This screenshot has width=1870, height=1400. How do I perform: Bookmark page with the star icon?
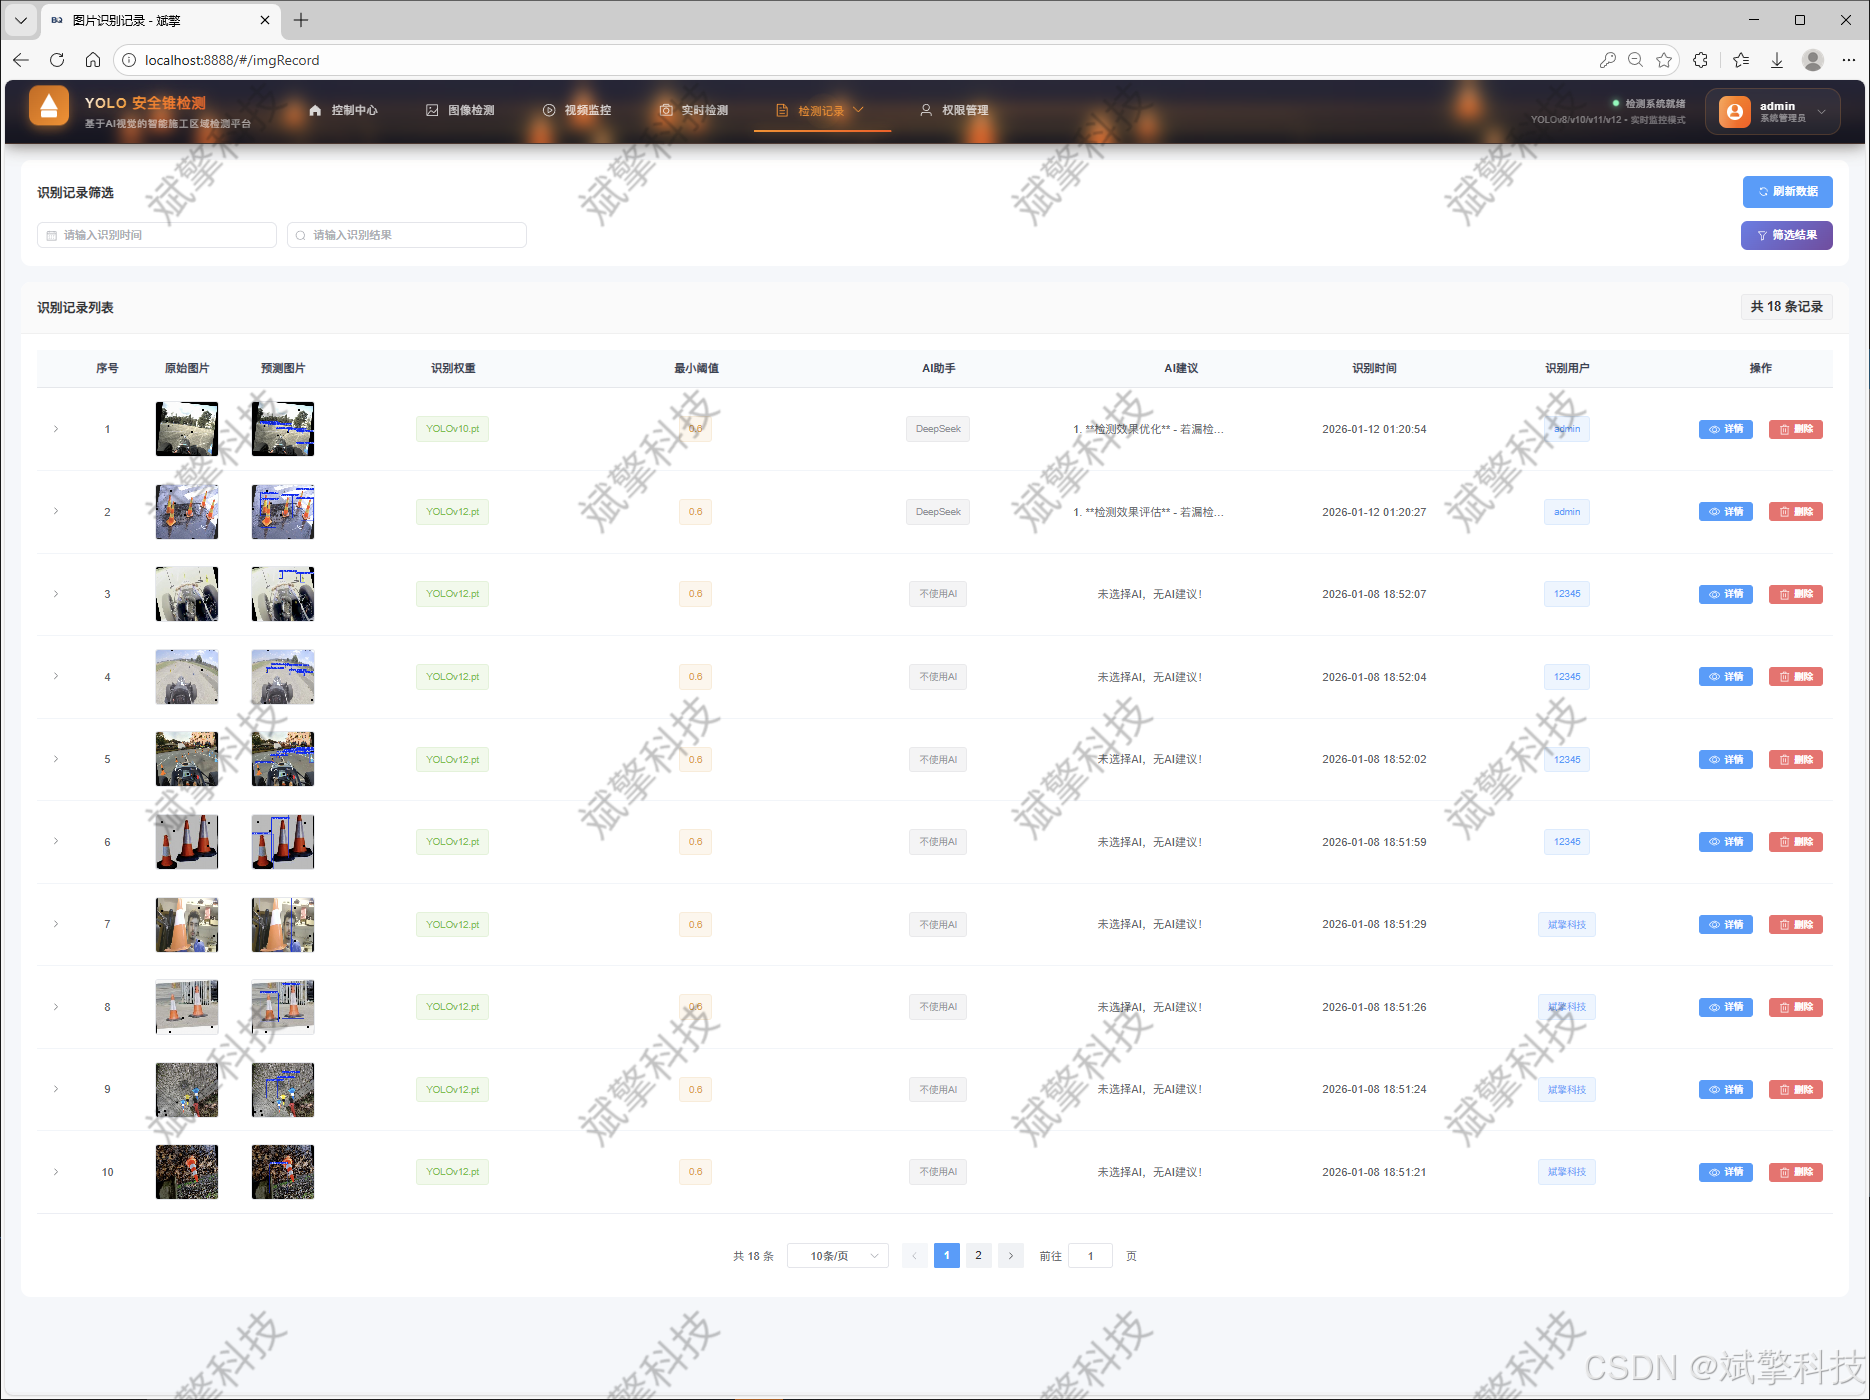[1664, 60]
